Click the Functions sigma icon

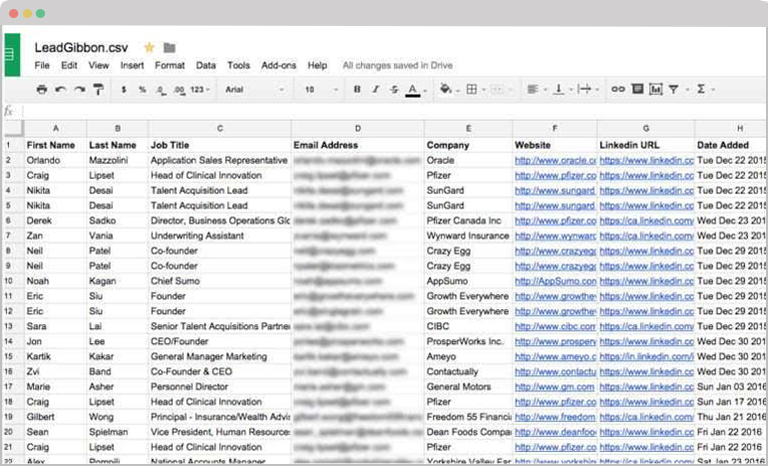(x=701, y=89)
